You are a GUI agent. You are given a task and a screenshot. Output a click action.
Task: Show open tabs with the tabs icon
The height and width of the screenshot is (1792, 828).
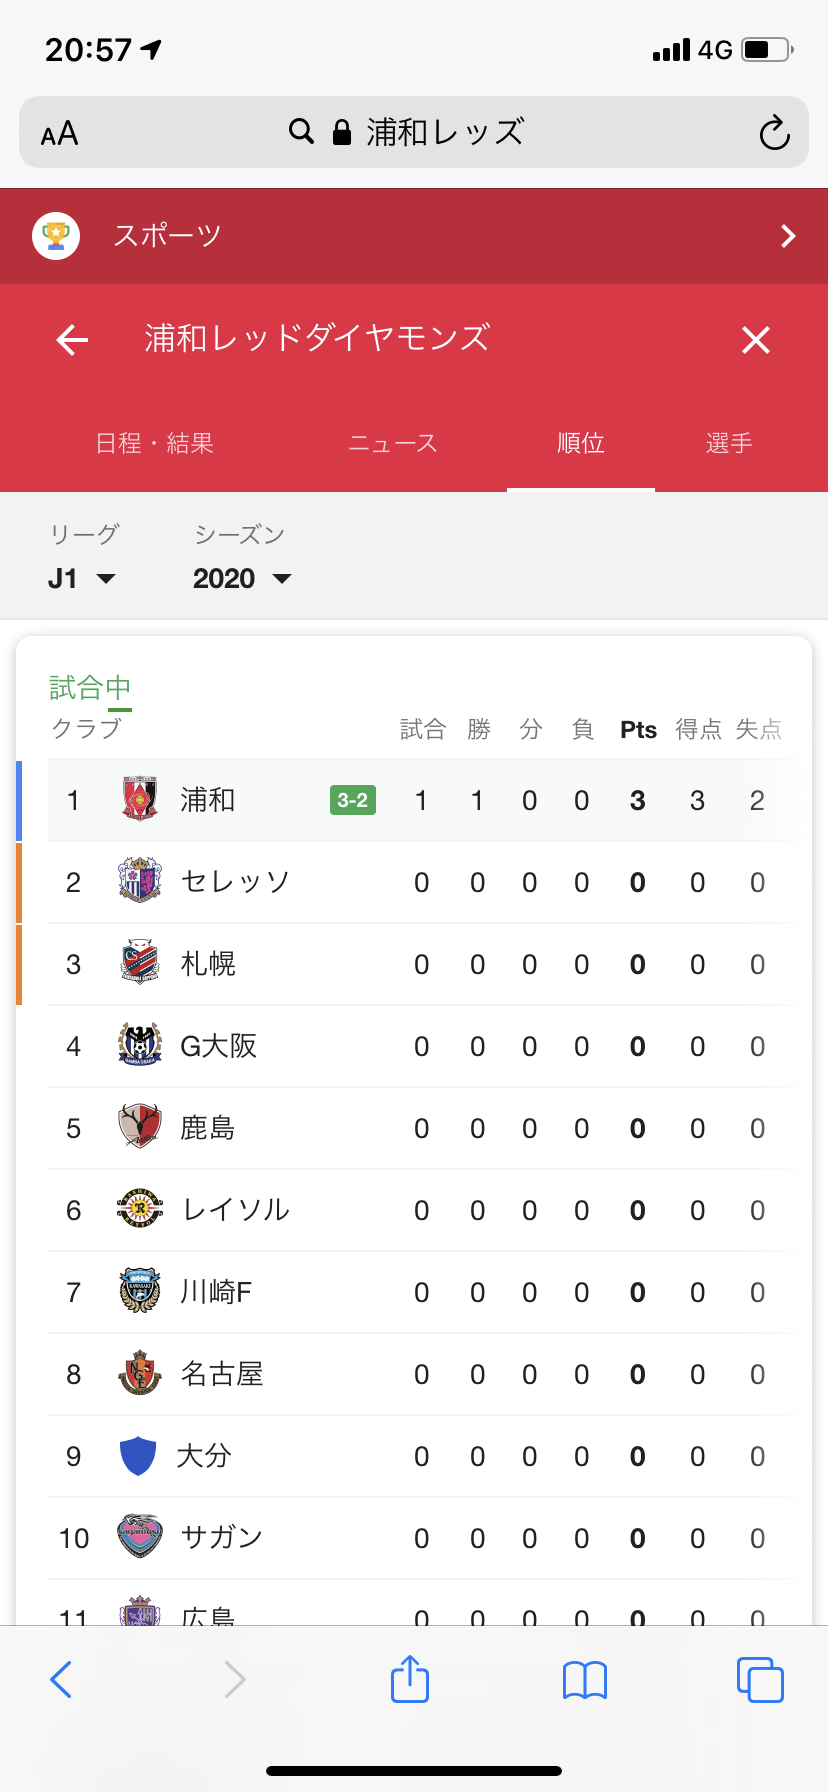(760, 1679)
